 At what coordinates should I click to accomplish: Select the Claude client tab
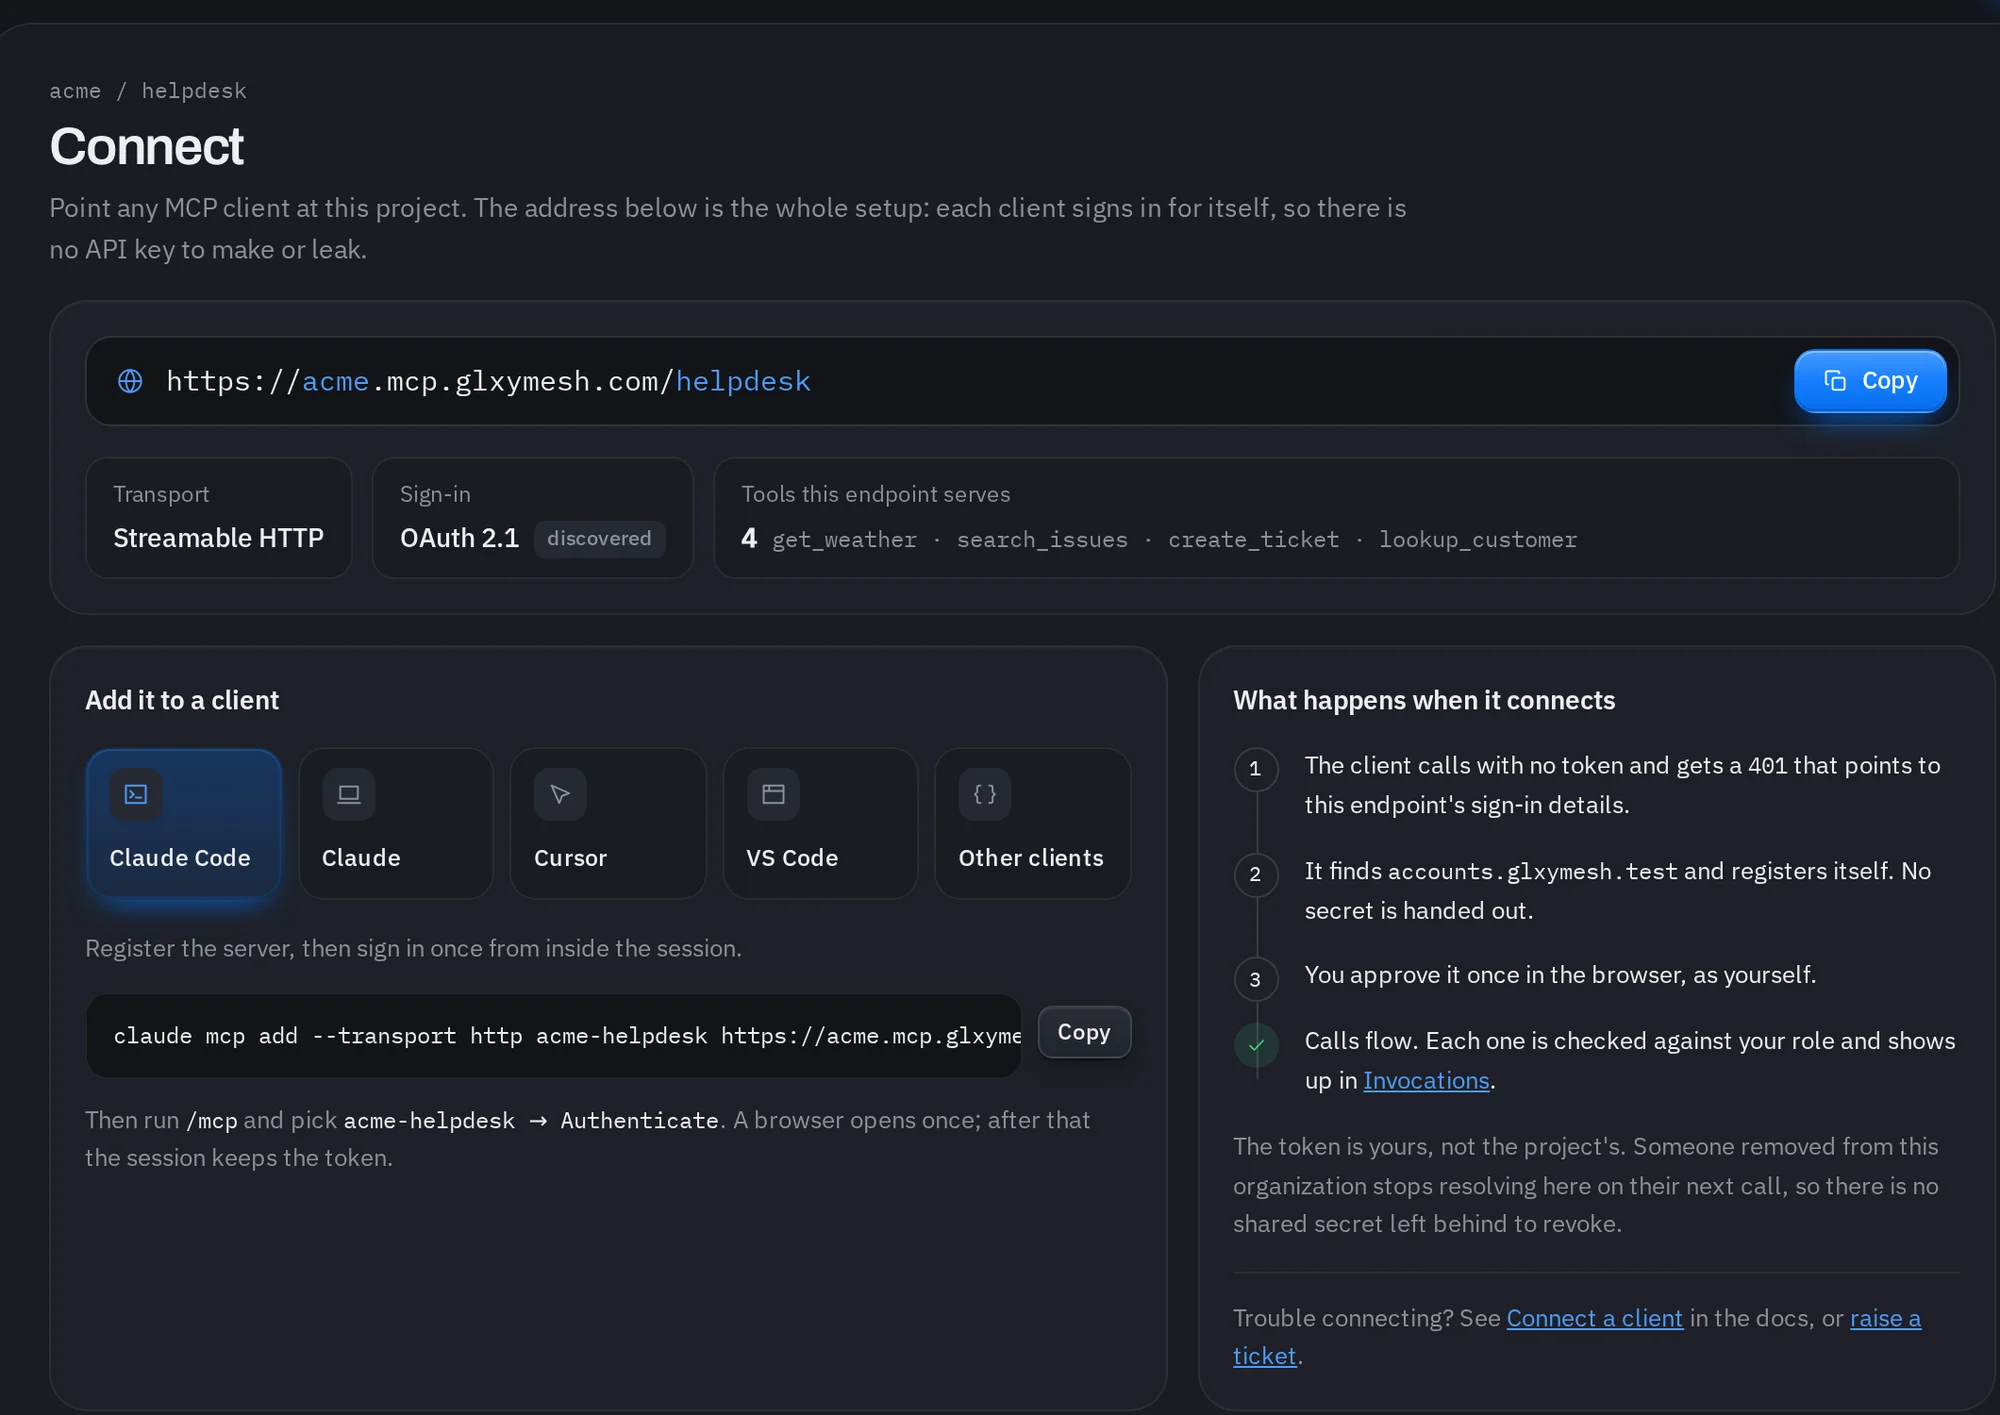pos(396,823)
